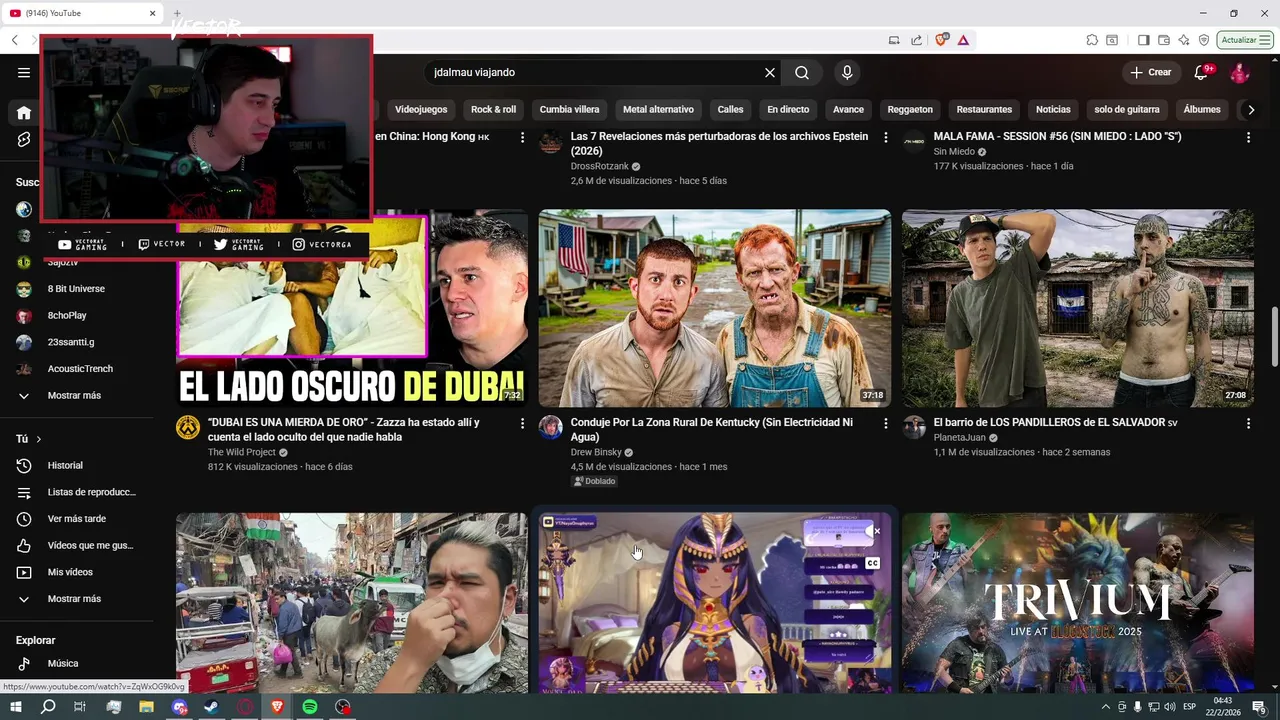1280x720 pixels.
Task: Open options for the Epstein revelations video
Action: pos(885,137)
